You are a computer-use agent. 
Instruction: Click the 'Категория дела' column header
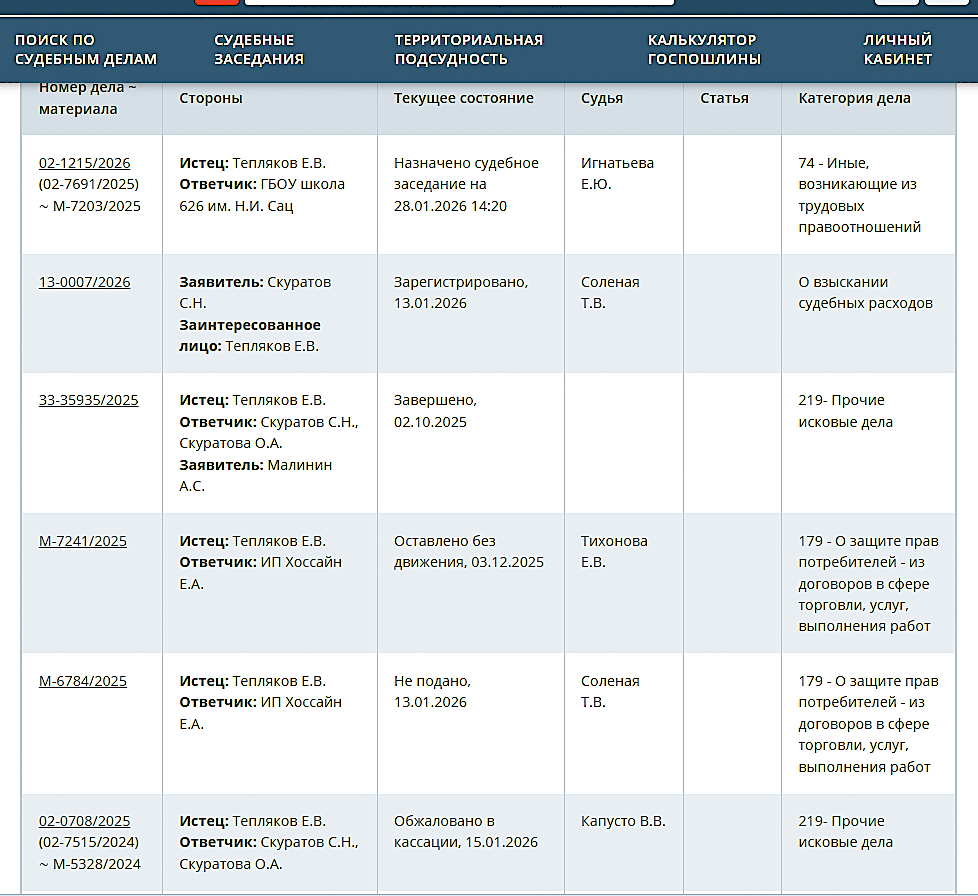[854, 98]
